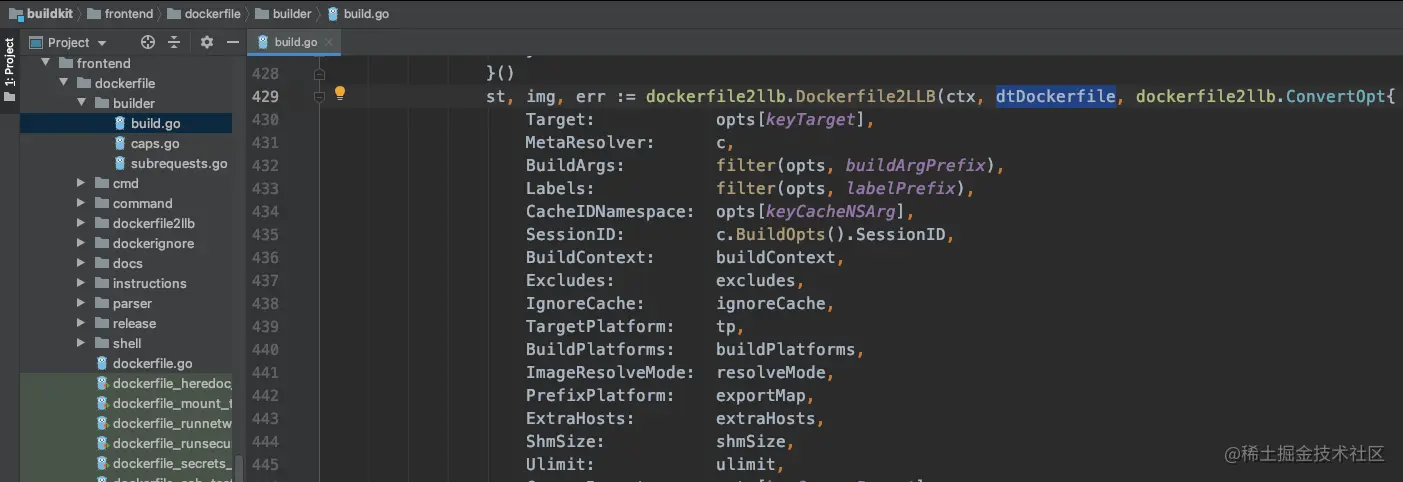Switch to the build.go editor tab

[x=295, y=42]
